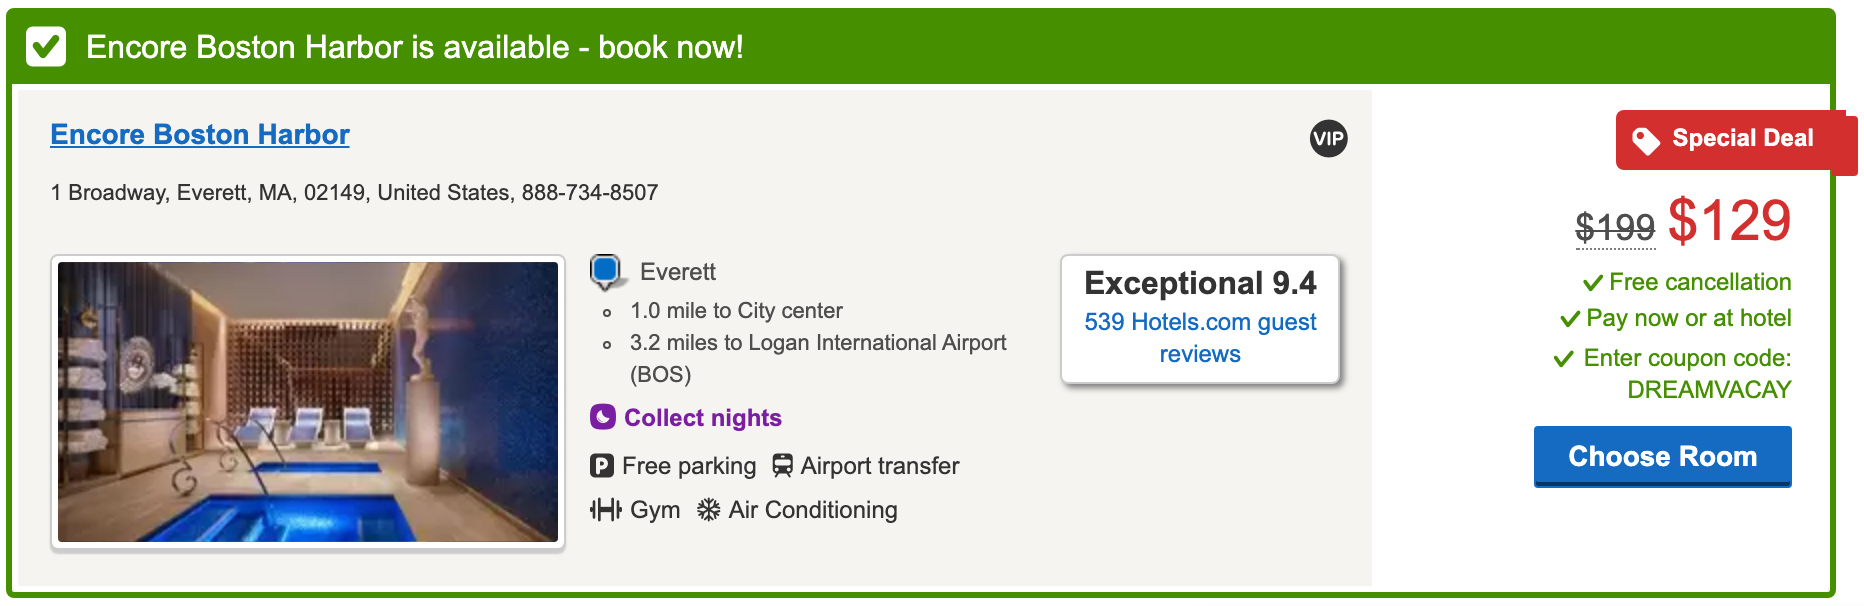Click the DREAMVACAY coupon code text
Image resolution: width=1864 pixels, height=606 pixels.
(x=1709, y=390)
